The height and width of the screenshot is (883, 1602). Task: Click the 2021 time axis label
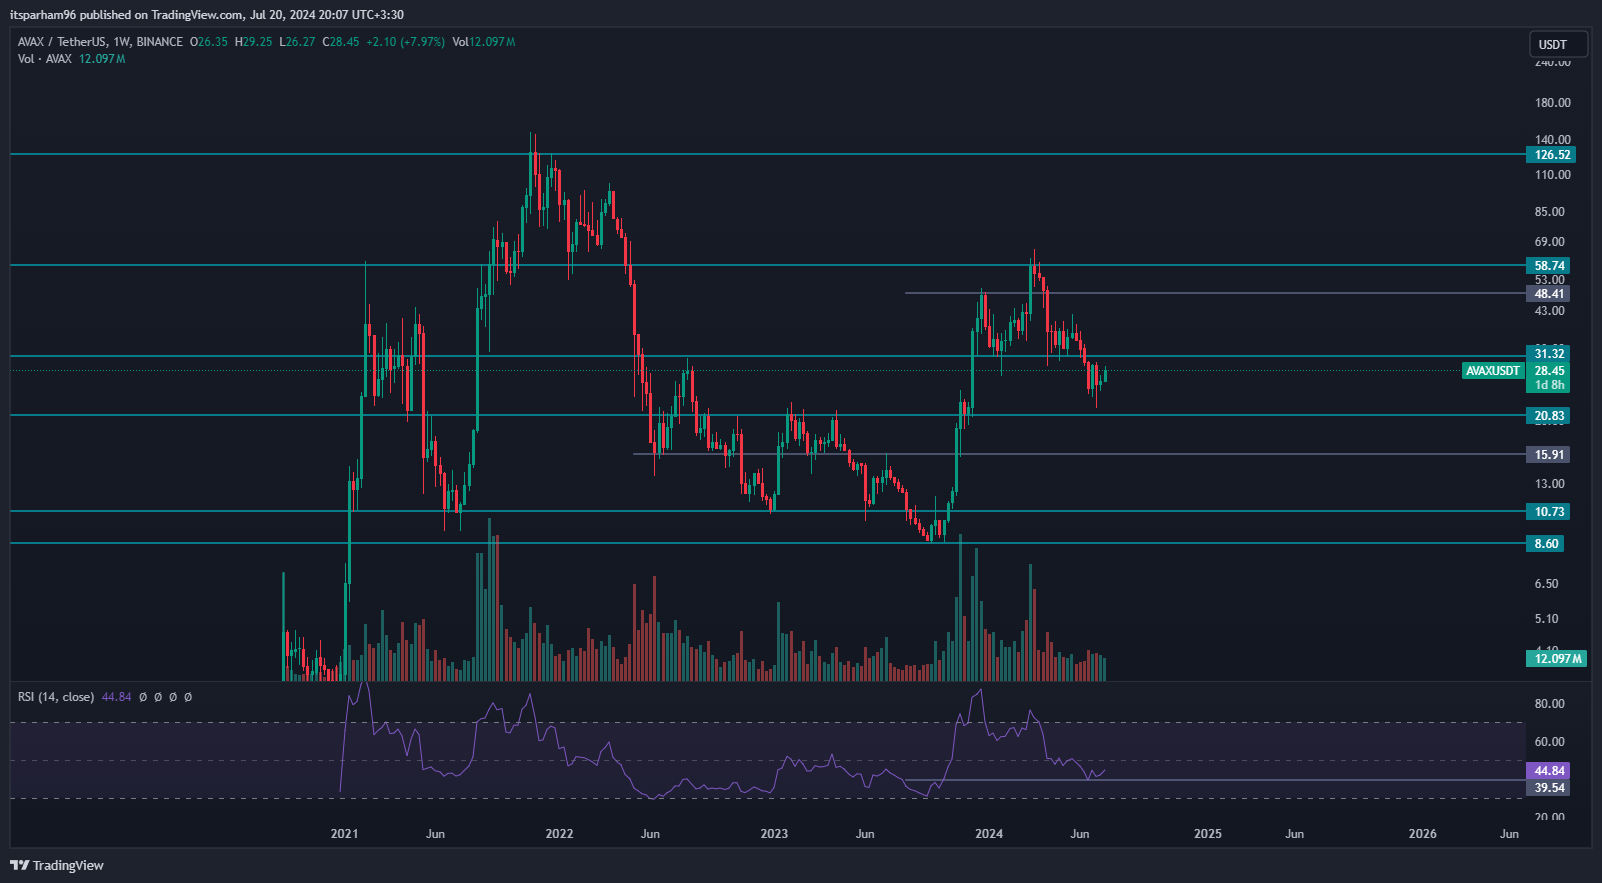click(x=344, y=834)
